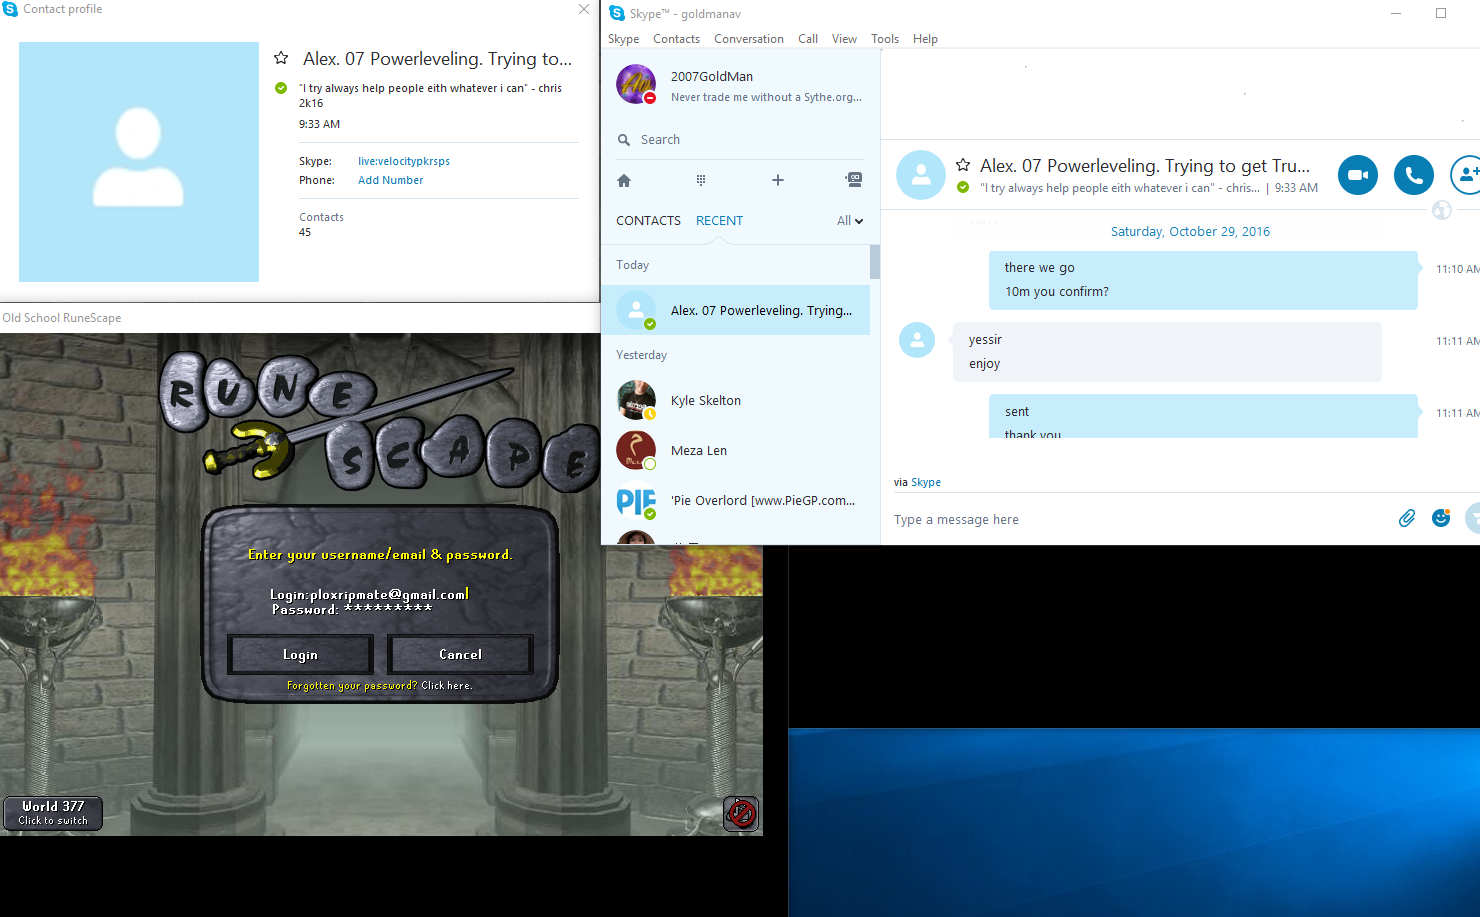Click the Add Number link
The height and width of the screenshot is (917, 1480).
pyautogui.click(x=391, y=180)
